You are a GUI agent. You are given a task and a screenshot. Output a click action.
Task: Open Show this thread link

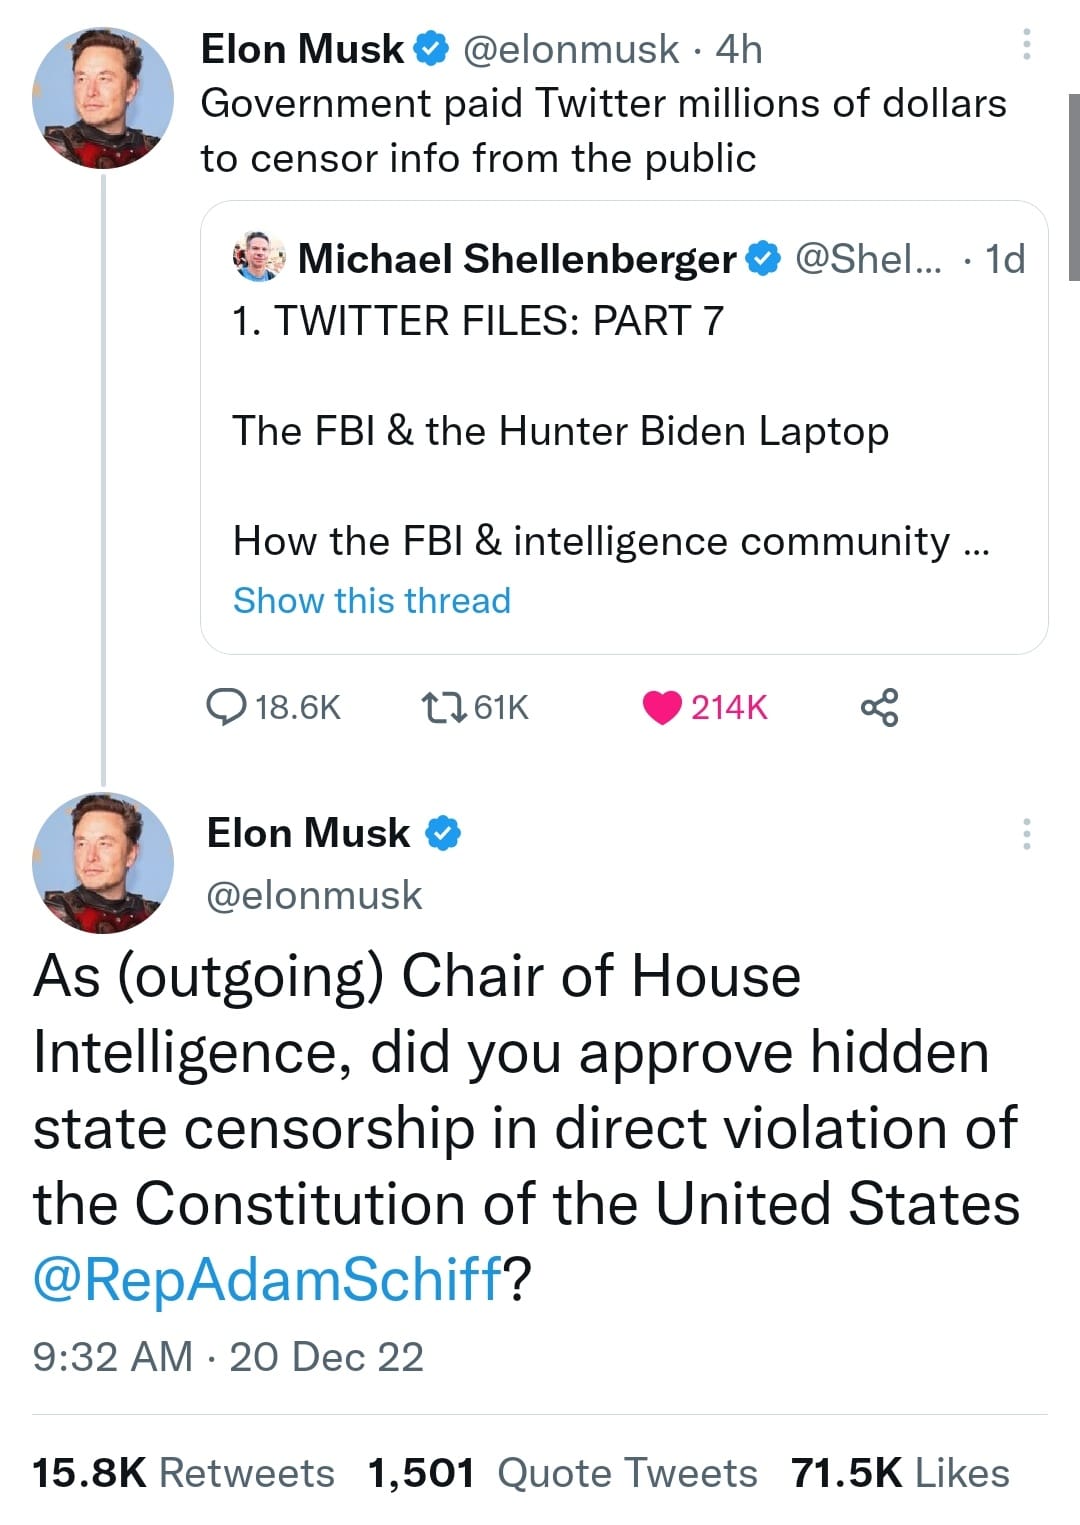pyautogui.click(x=372, y=601)
